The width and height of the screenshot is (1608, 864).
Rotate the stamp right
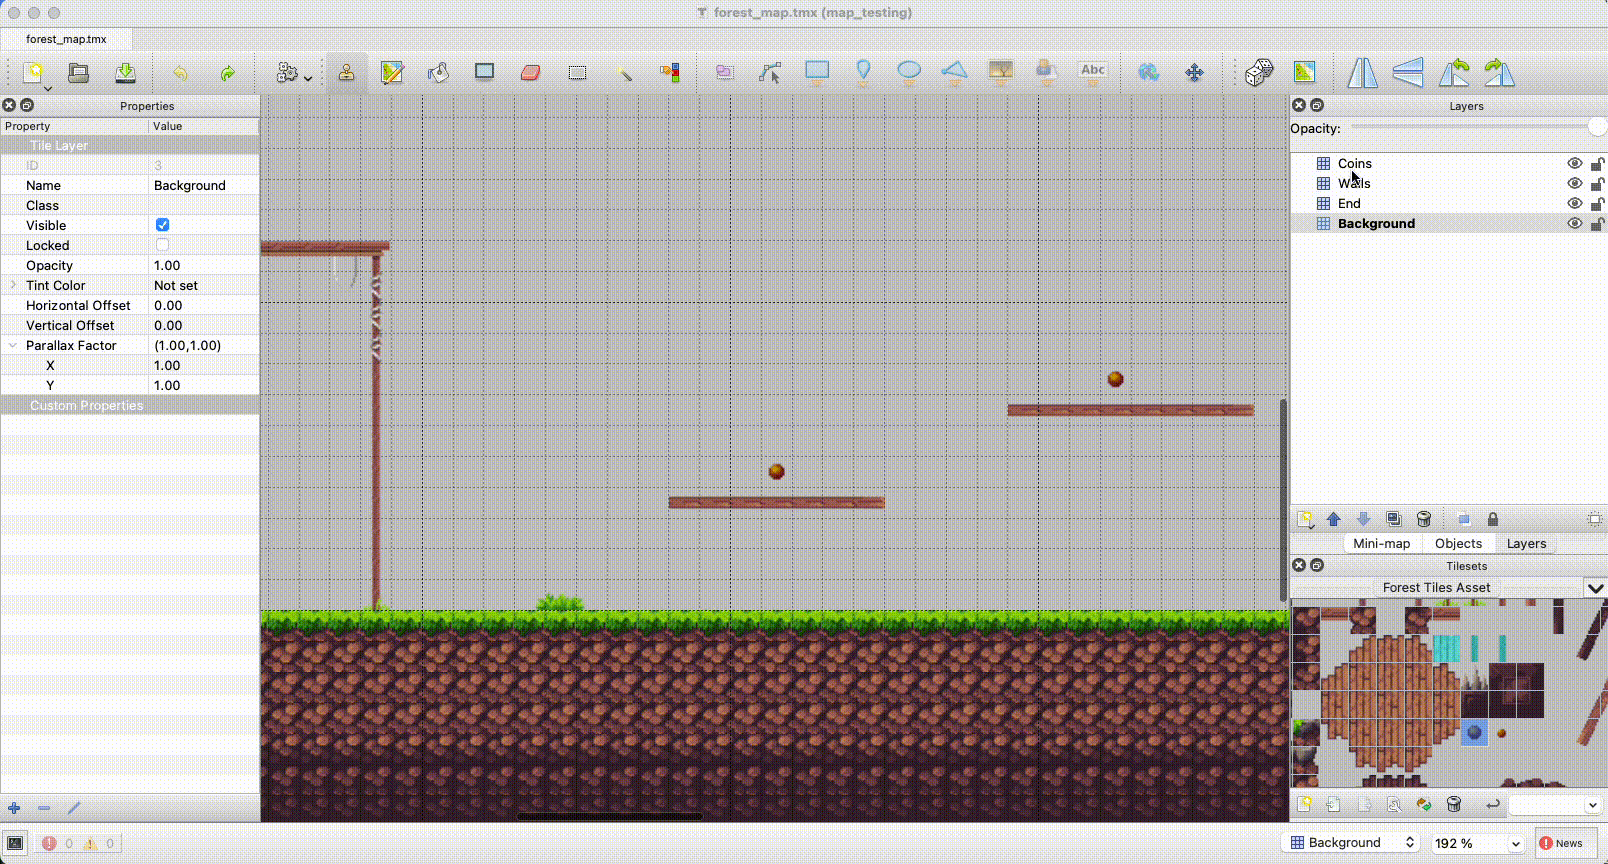(x=1499, y=73)
